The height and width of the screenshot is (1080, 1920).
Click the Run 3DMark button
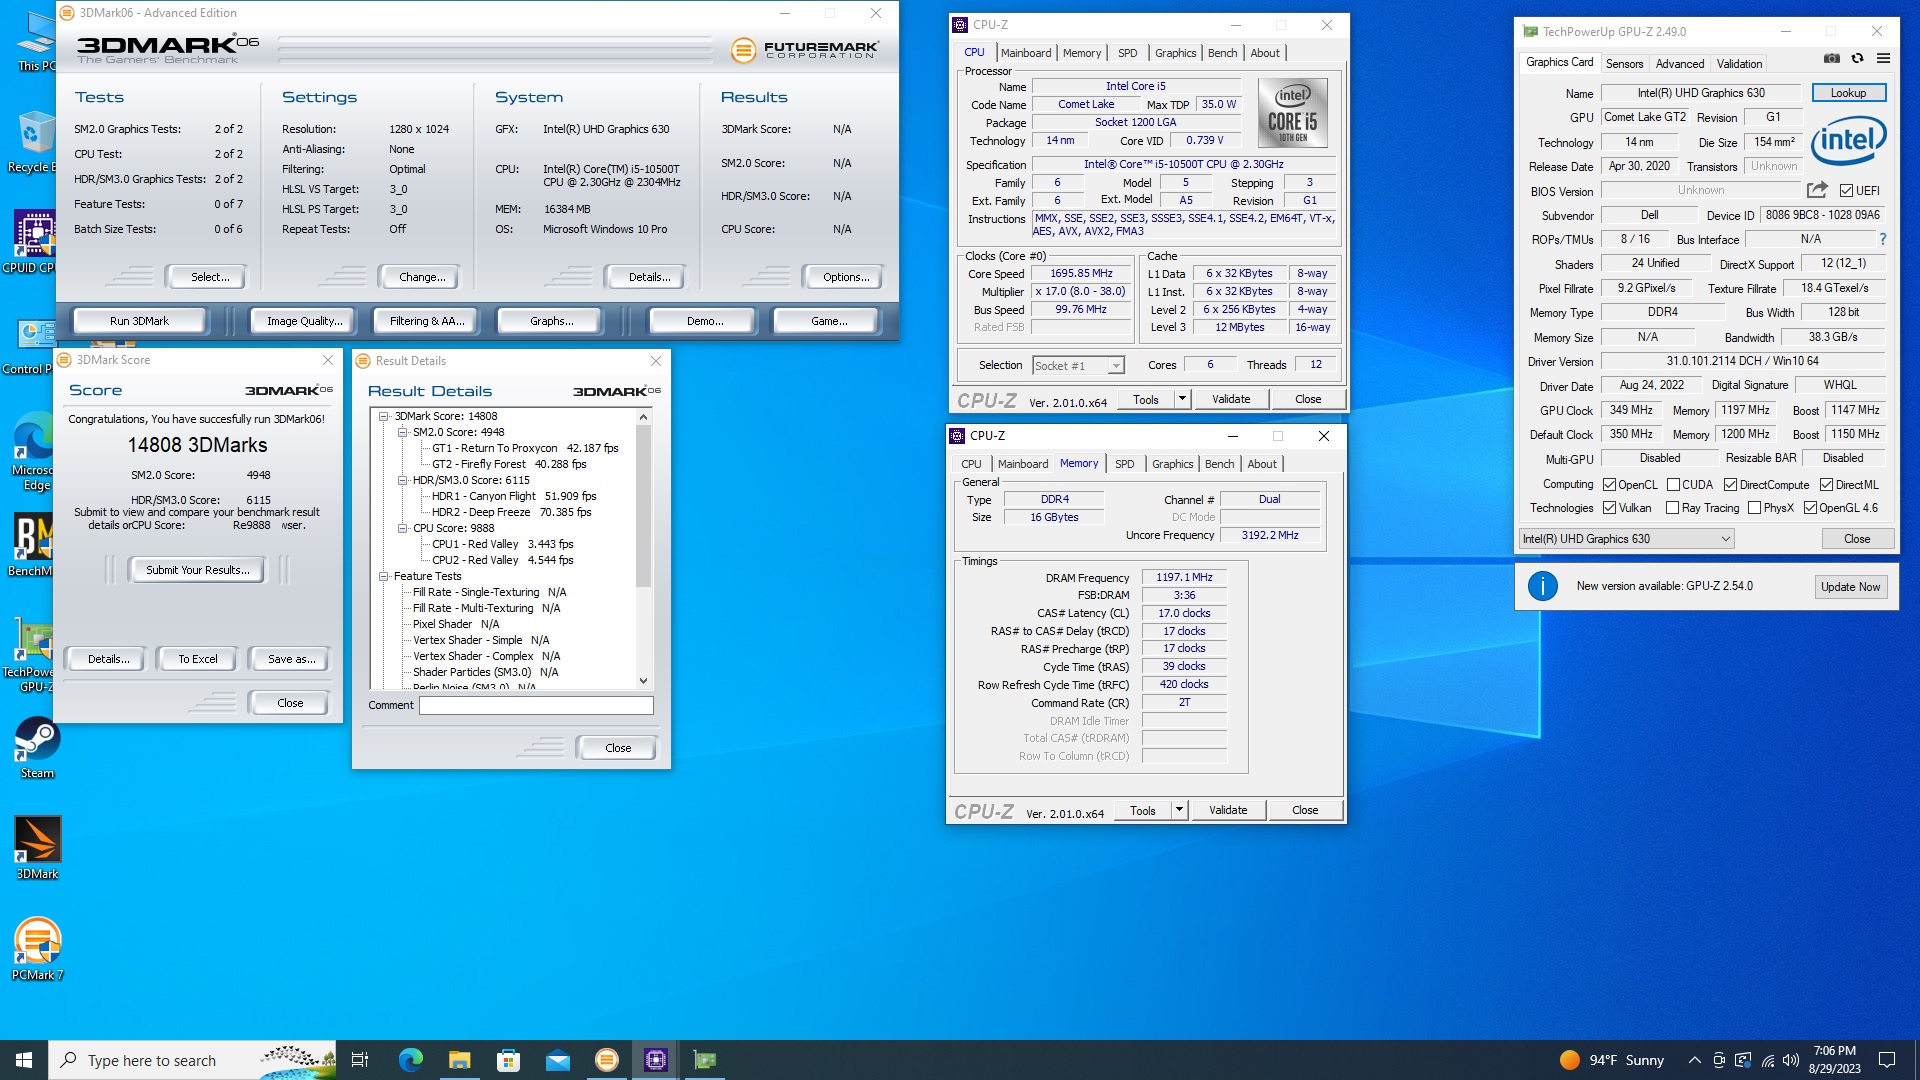(x=139, y=321)
